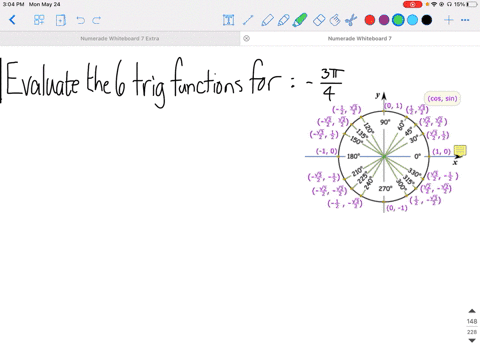This screenshot has height=360, width=480.
Task: Go to next page with down arrow
Action: 472,341
